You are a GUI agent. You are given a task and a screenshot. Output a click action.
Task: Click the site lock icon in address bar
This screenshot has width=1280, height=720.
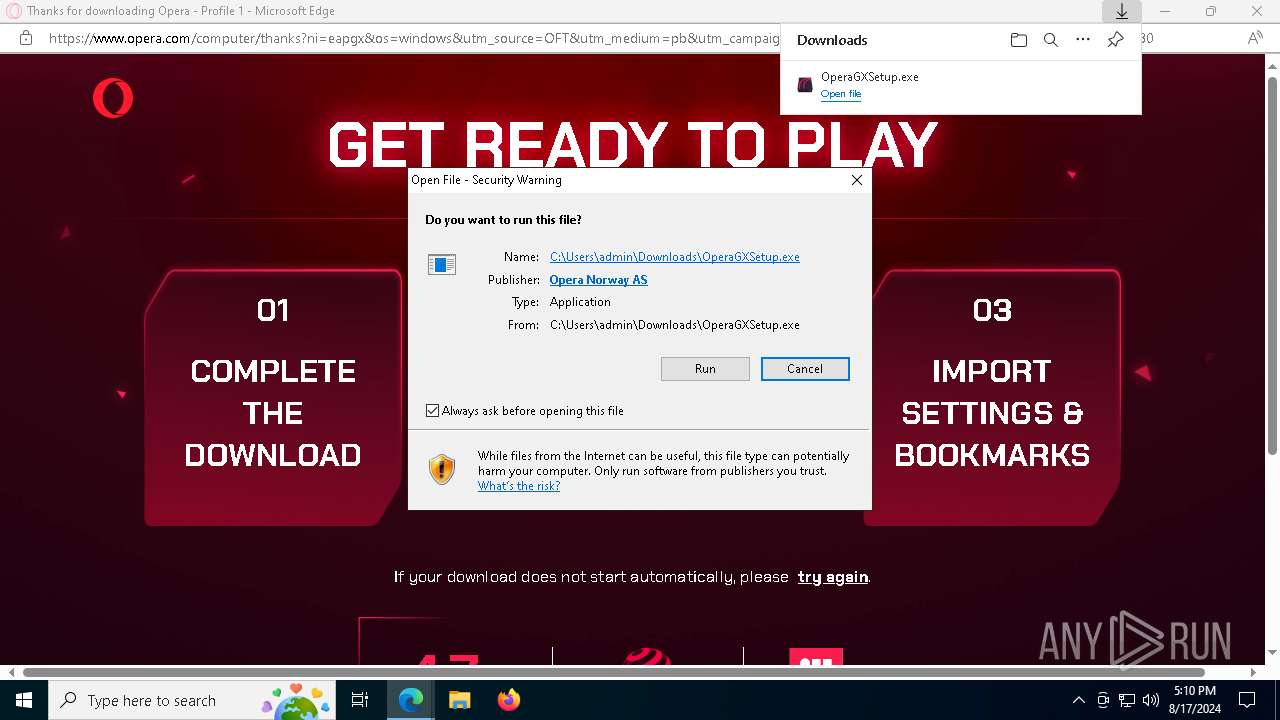tap(26, 38)
